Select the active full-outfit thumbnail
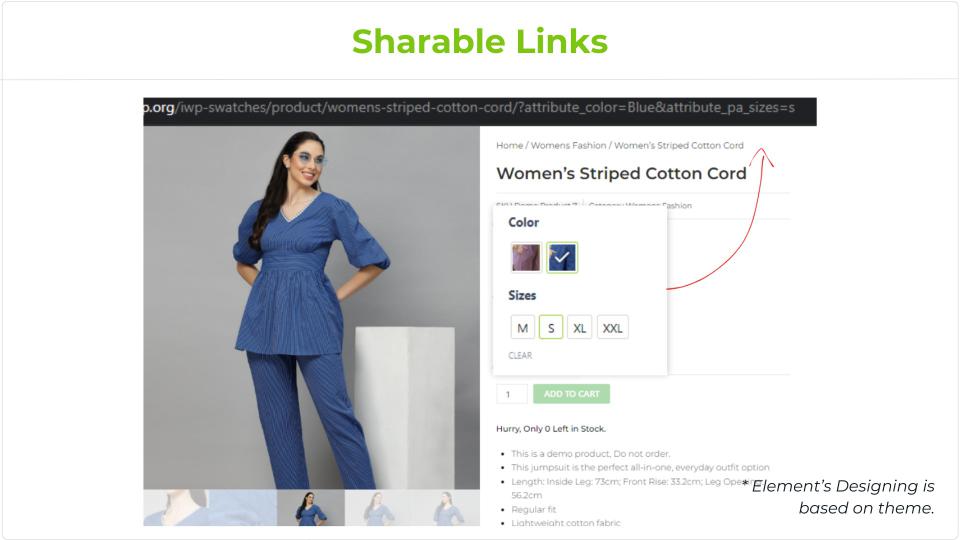Image resolution: width=960 pixels, height=540 pixels. tap(311, 508)
